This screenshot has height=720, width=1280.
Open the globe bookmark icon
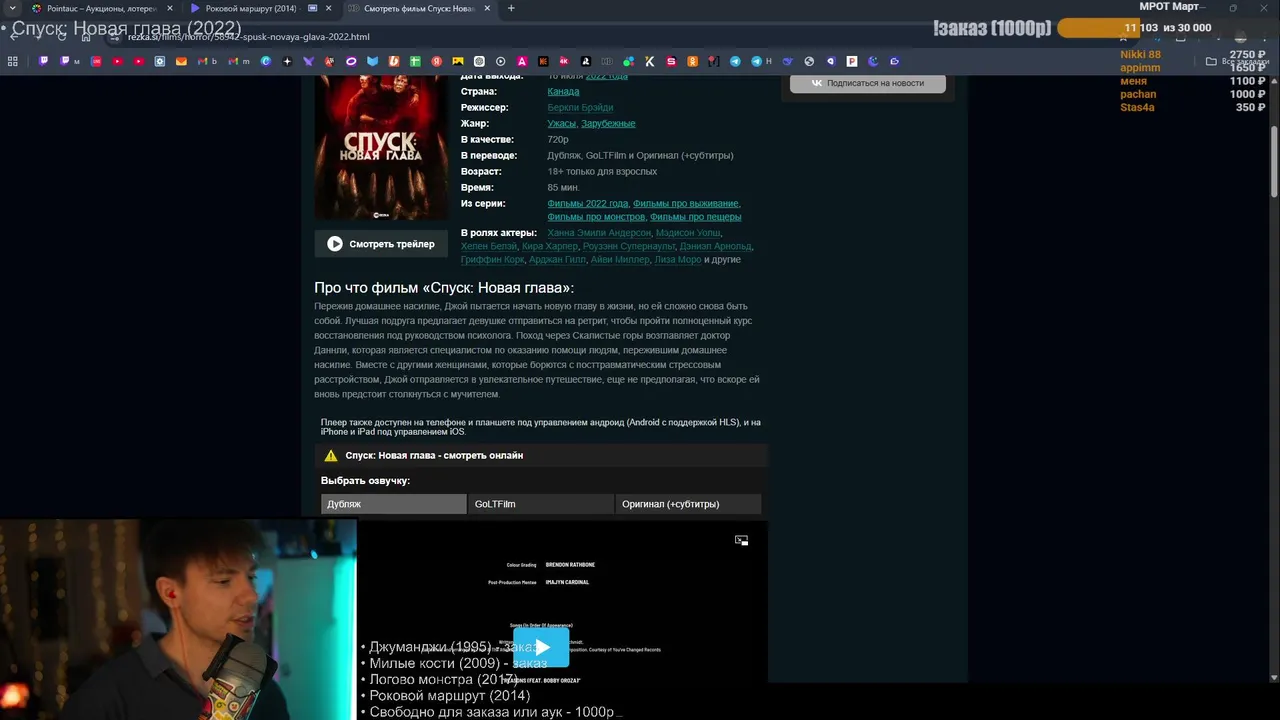click(x=809, y=61)
